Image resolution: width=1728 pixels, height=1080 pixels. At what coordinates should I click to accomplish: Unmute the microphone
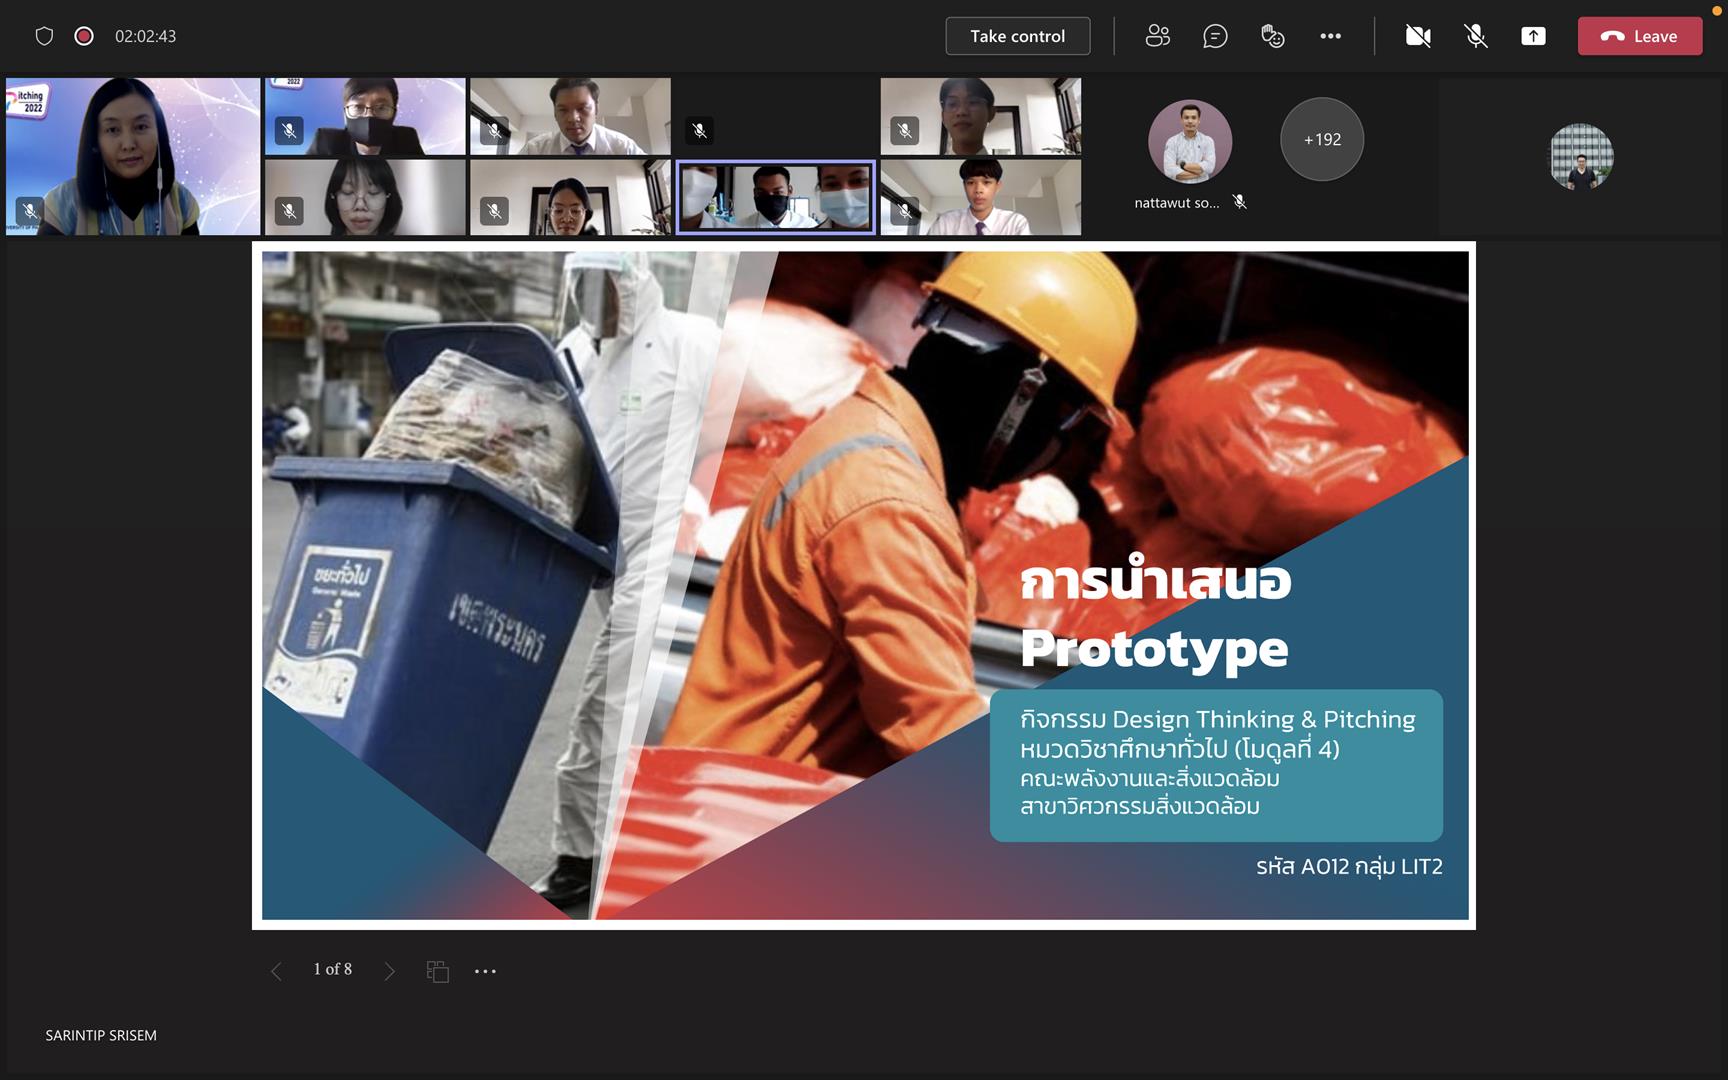pos(1476,36)
